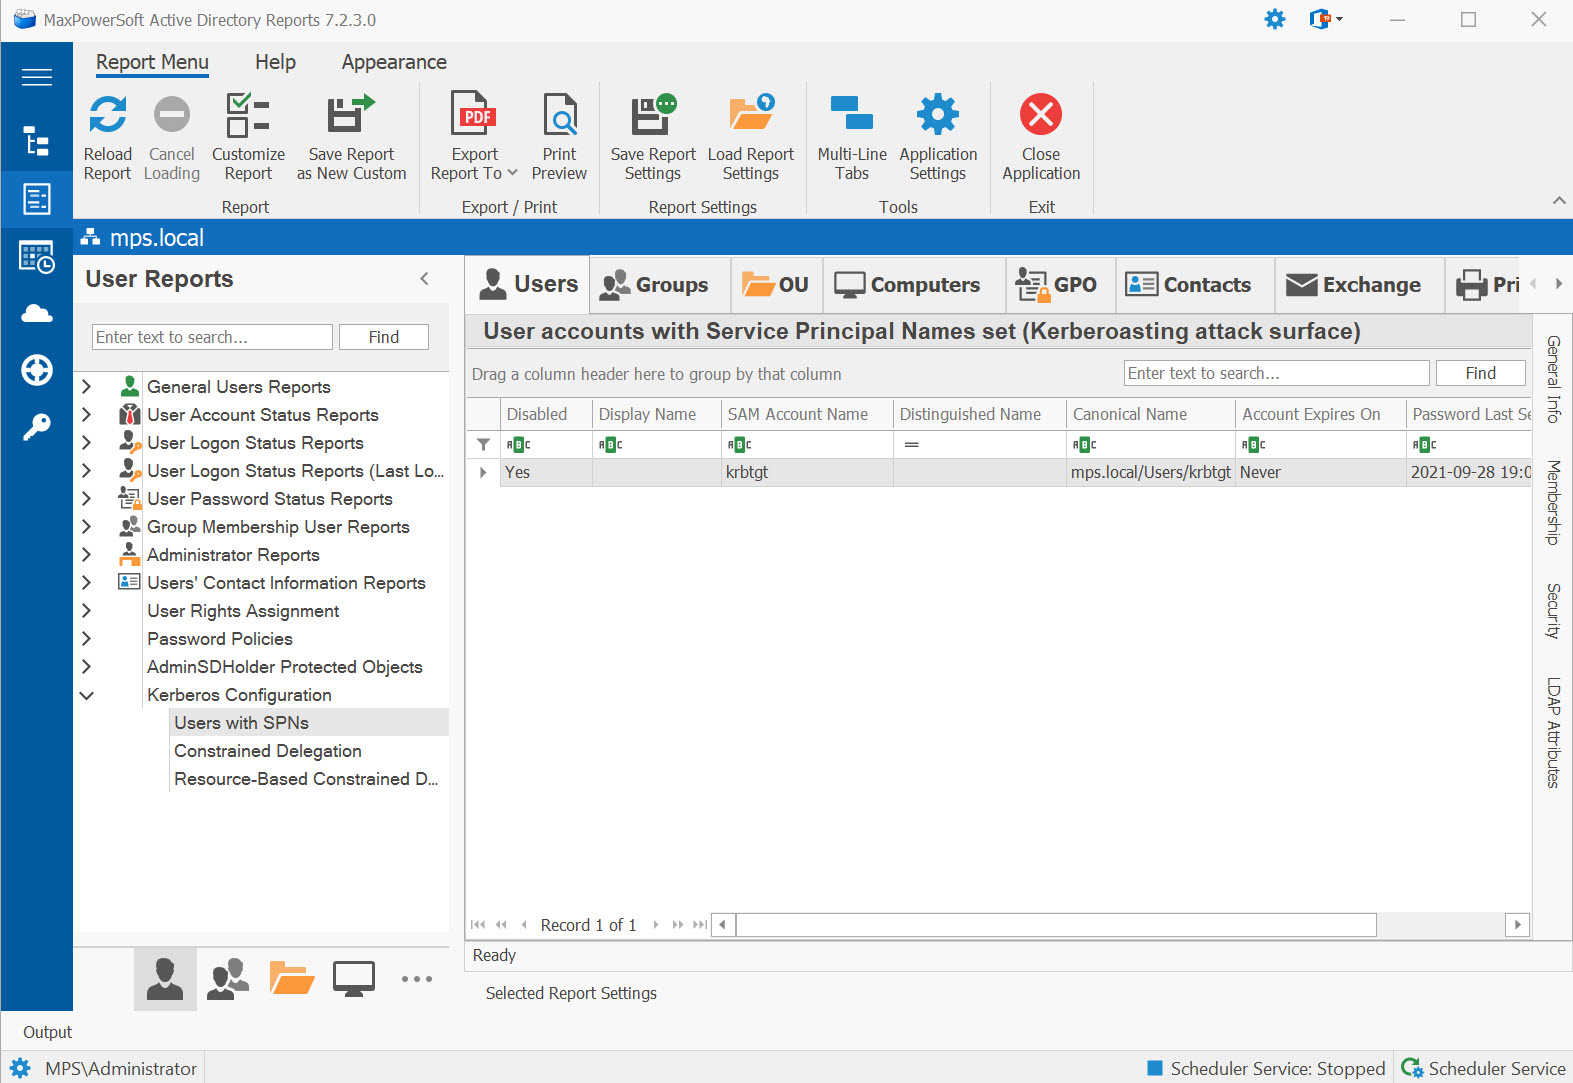The image size is (1573, 1083).
Task: Select Constrained Delegation report
Action: pos(268,751)
